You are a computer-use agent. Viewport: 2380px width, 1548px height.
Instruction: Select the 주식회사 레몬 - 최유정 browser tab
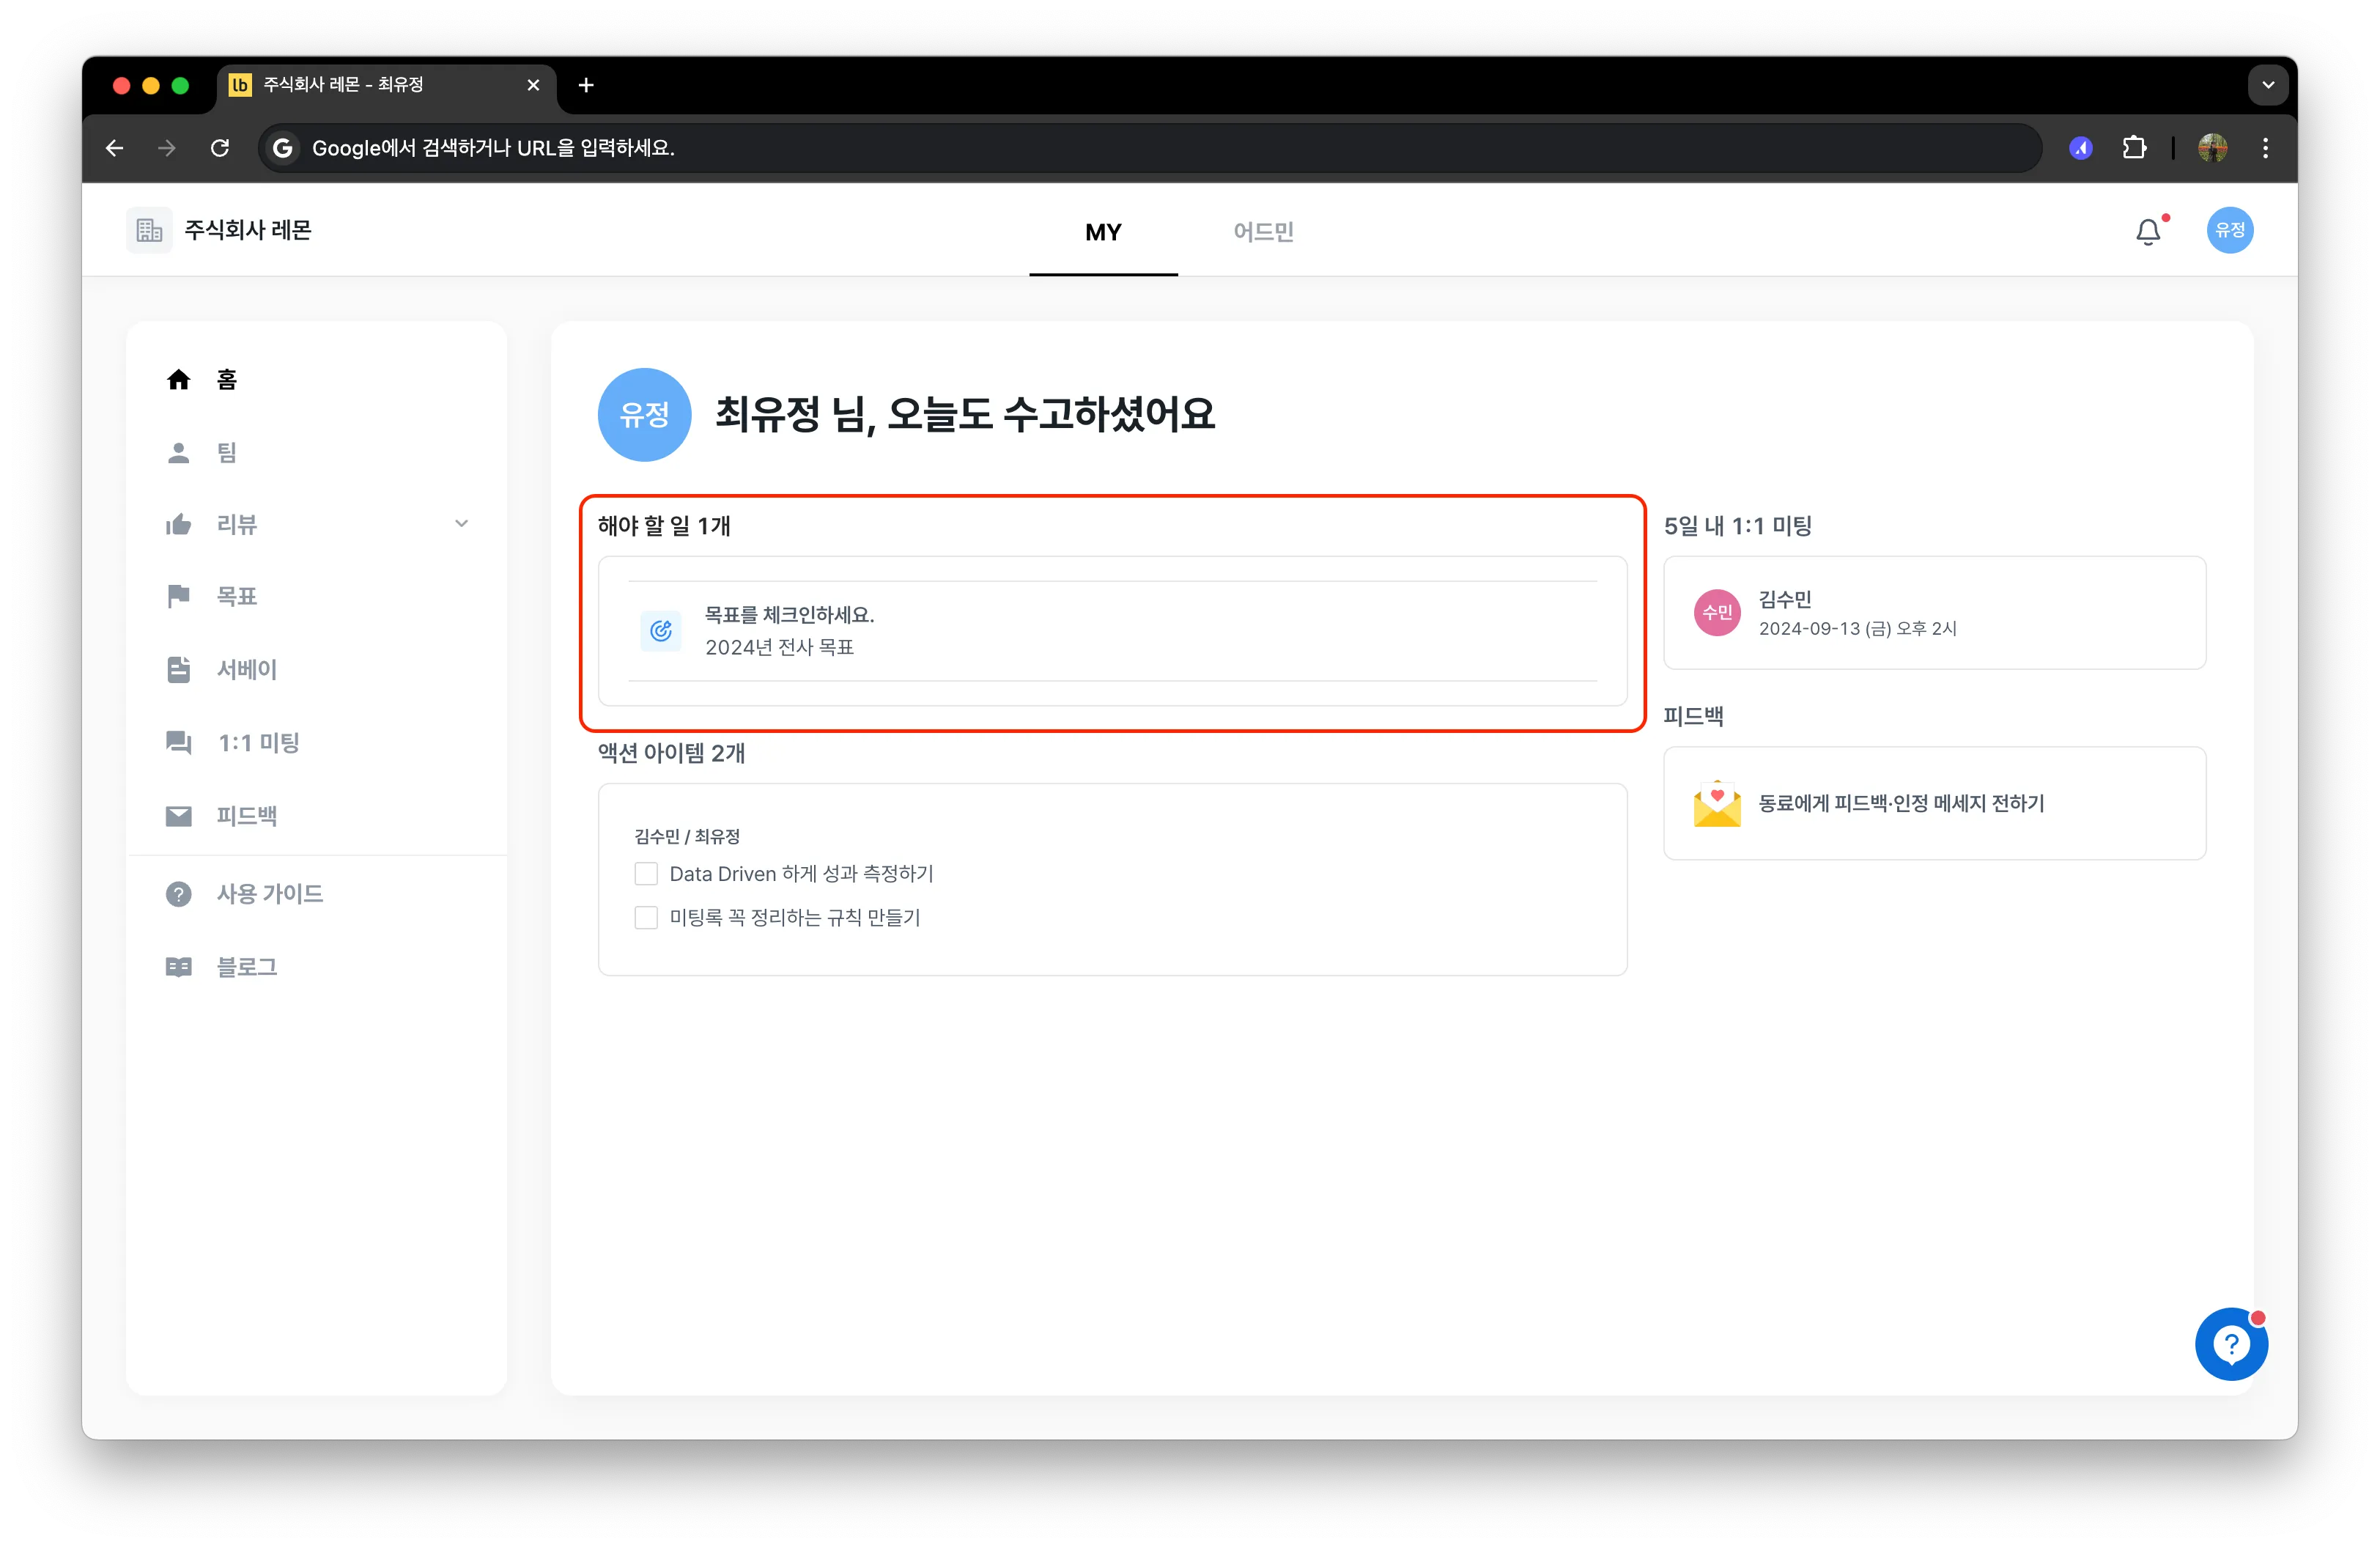coord(386,85)
